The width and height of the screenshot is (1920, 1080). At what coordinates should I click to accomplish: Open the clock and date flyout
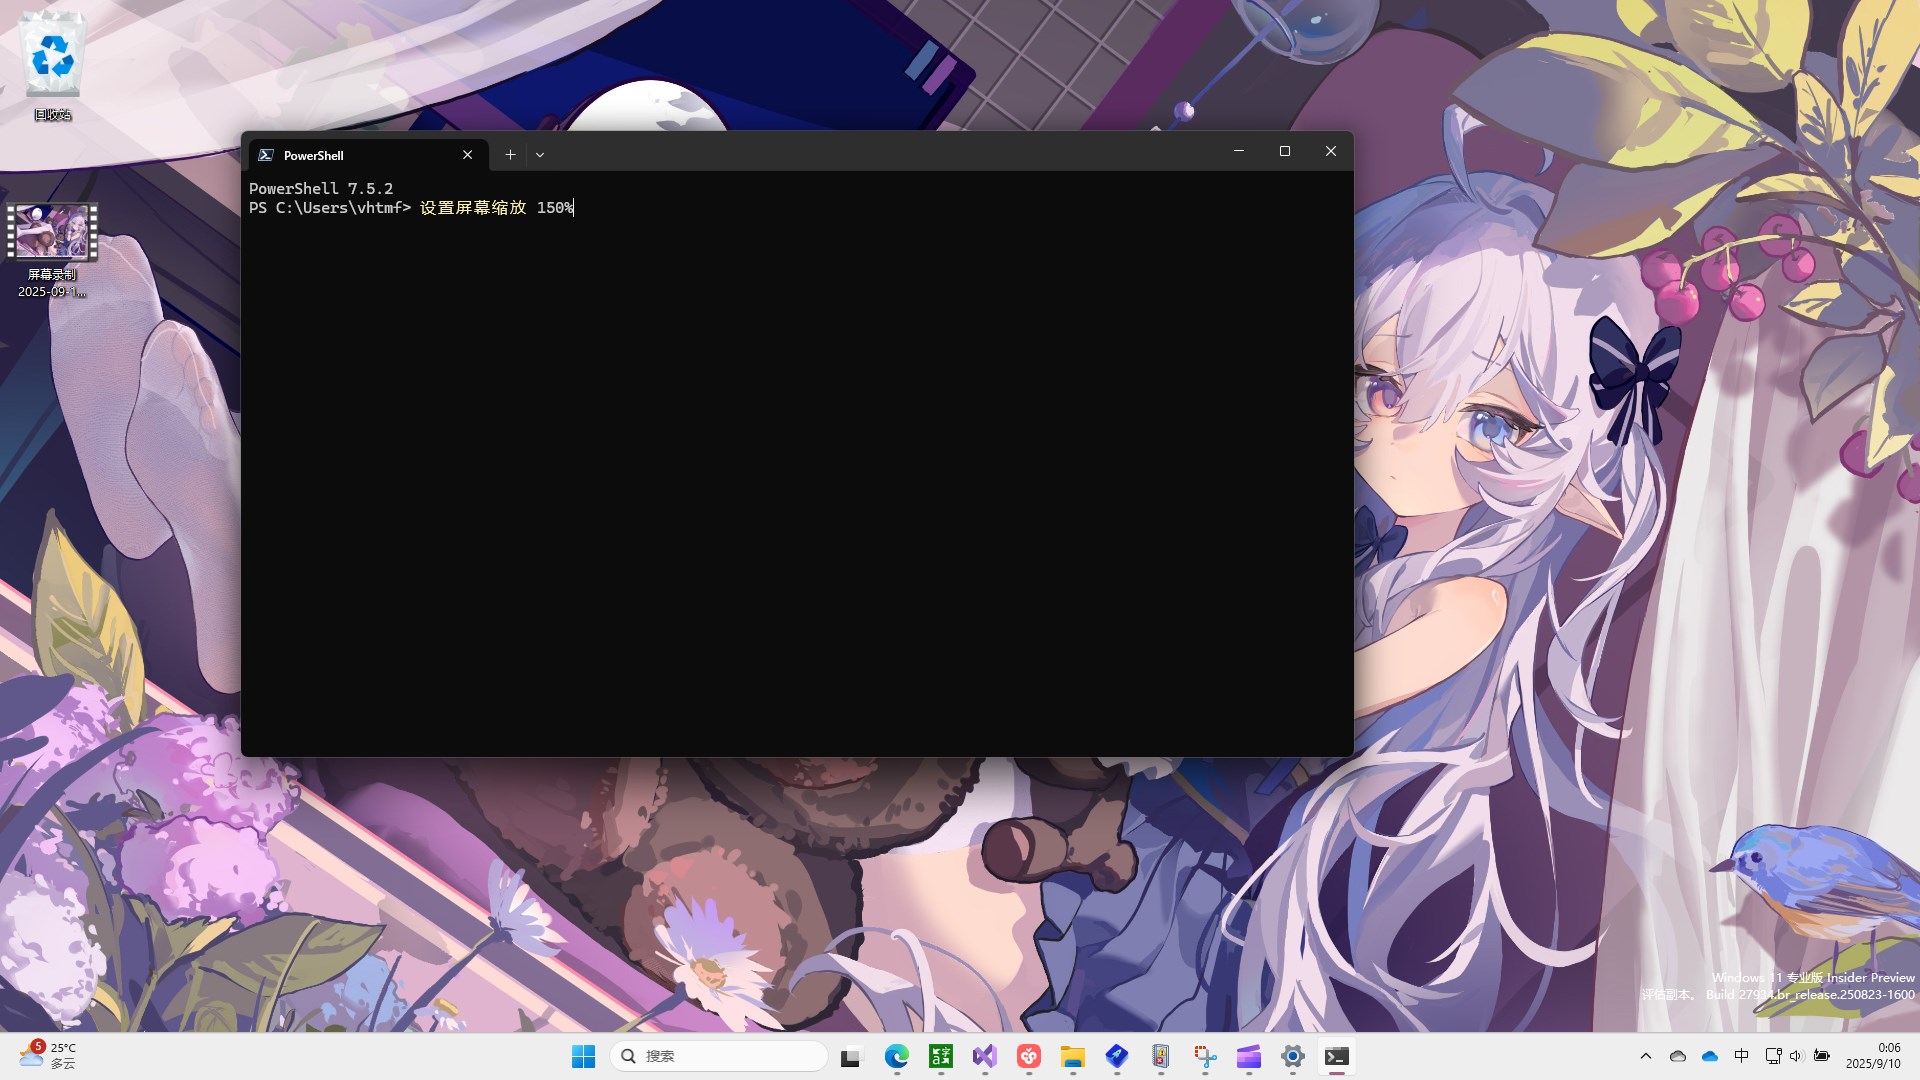(1874, 1056)
